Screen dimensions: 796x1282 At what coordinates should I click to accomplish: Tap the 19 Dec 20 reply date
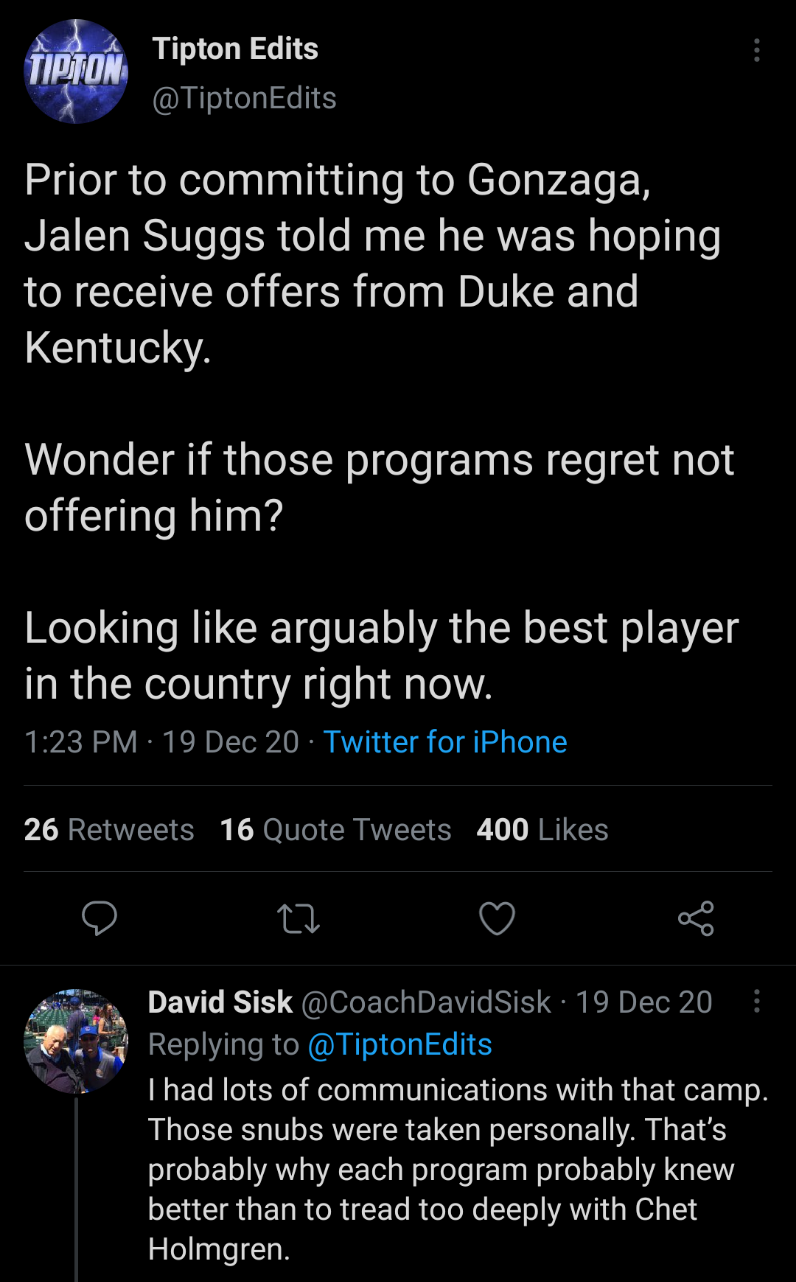pyautogui.click(x=645, y=1002)
